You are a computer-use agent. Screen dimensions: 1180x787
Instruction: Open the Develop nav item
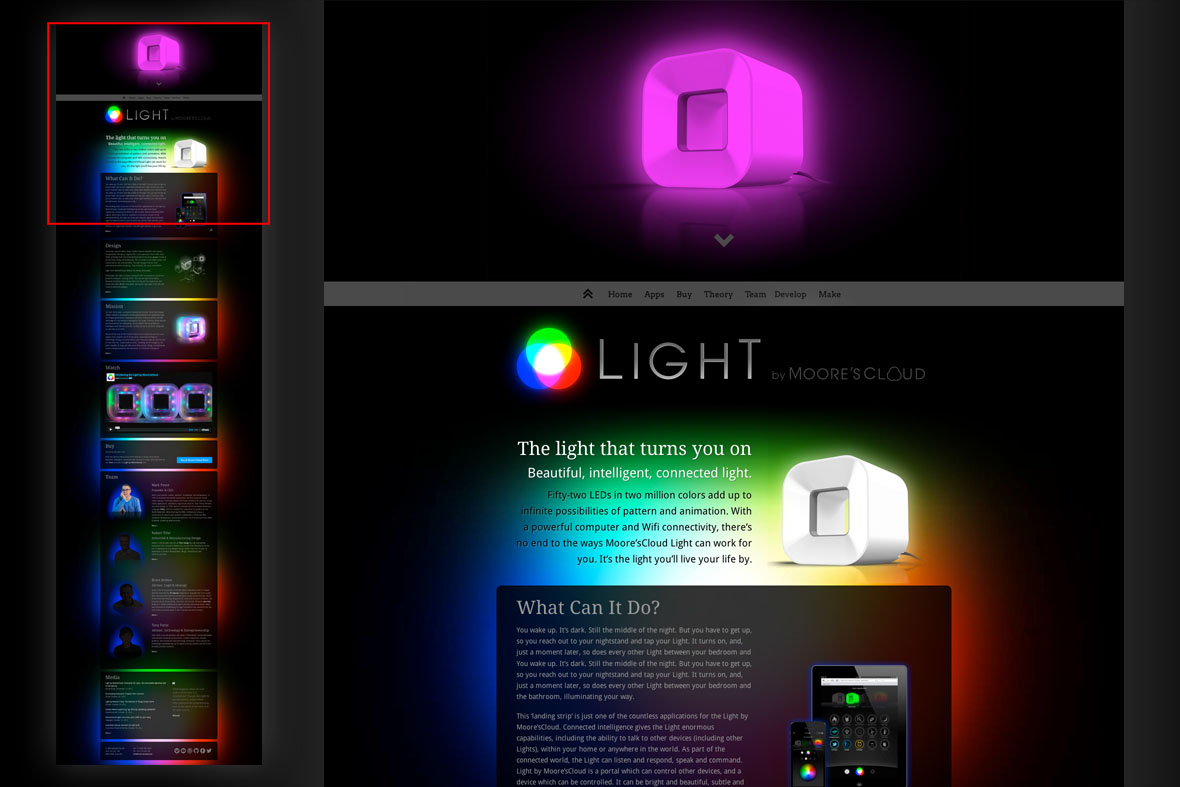(x=790, y=294)
